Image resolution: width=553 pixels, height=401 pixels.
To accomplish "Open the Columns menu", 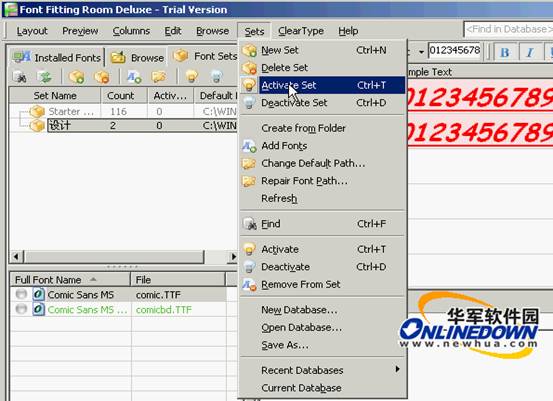I will (x=131, y=31).
